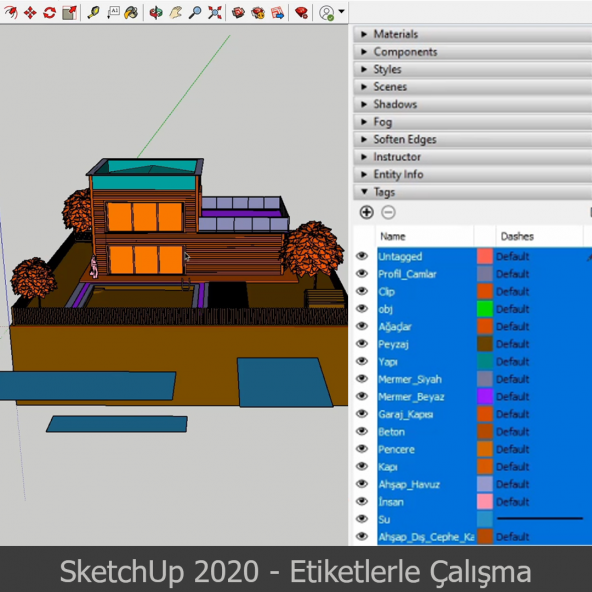The image size is (592, 592).
Task: Expand the Materials panel
Action: (x=473, y=34)
